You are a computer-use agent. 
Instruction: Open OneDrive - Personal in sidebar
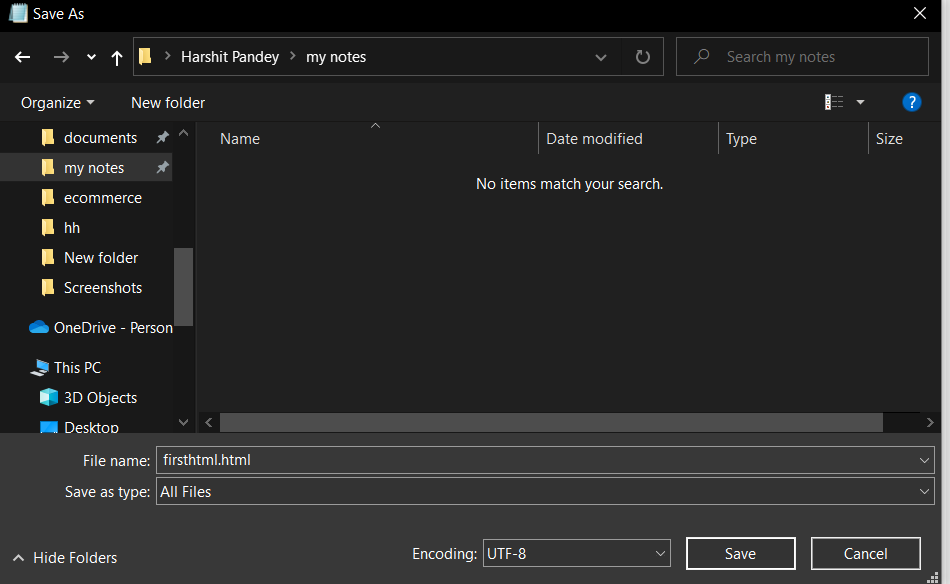(x=101, y=328)
